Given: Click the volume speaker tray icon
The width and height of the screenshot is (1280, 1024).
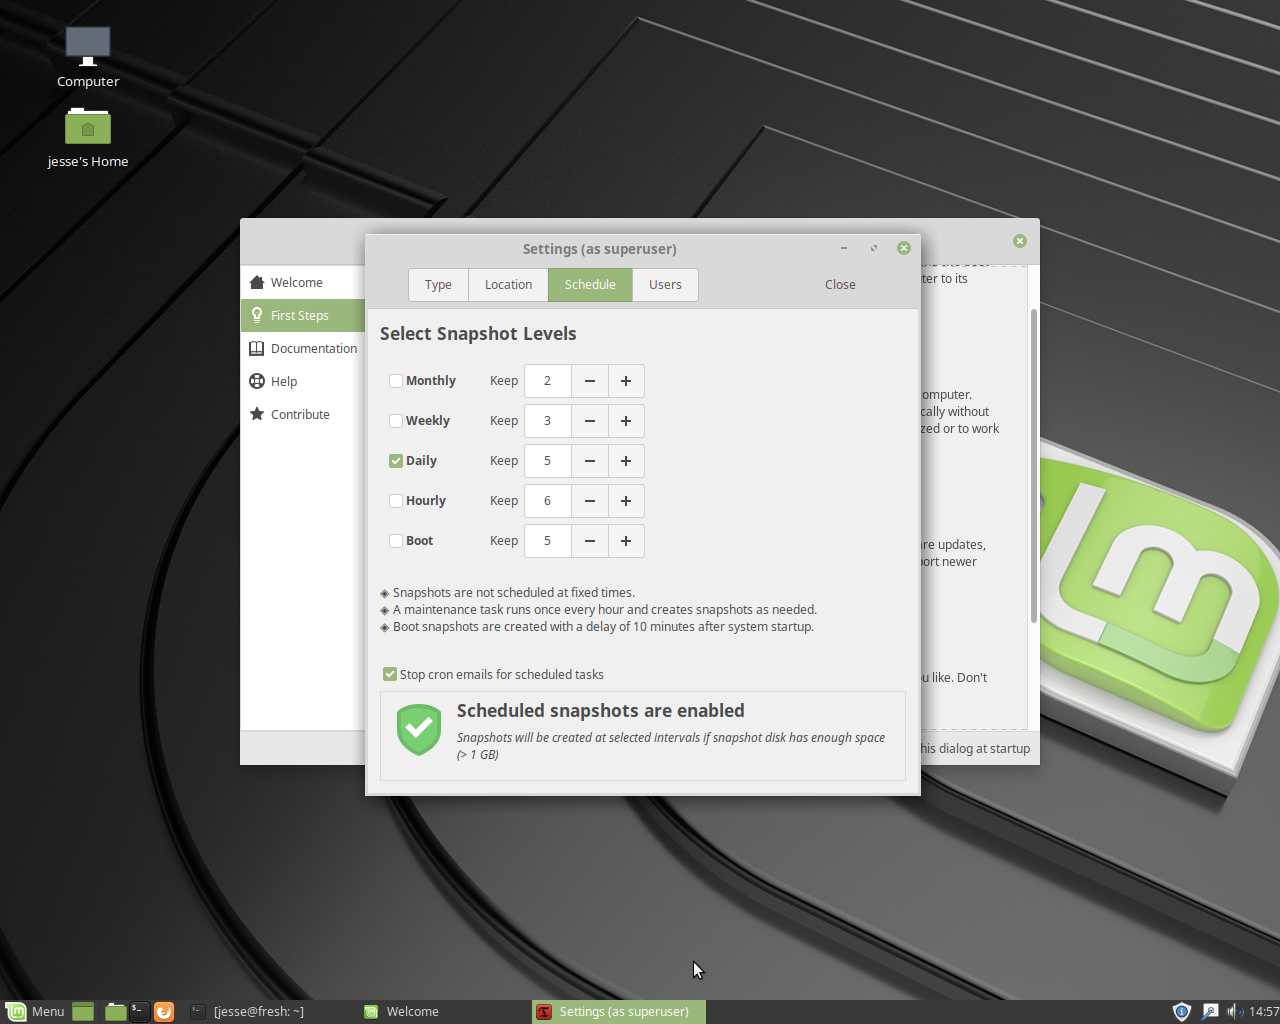Looking at the screenshot, I should 1234,1011.
